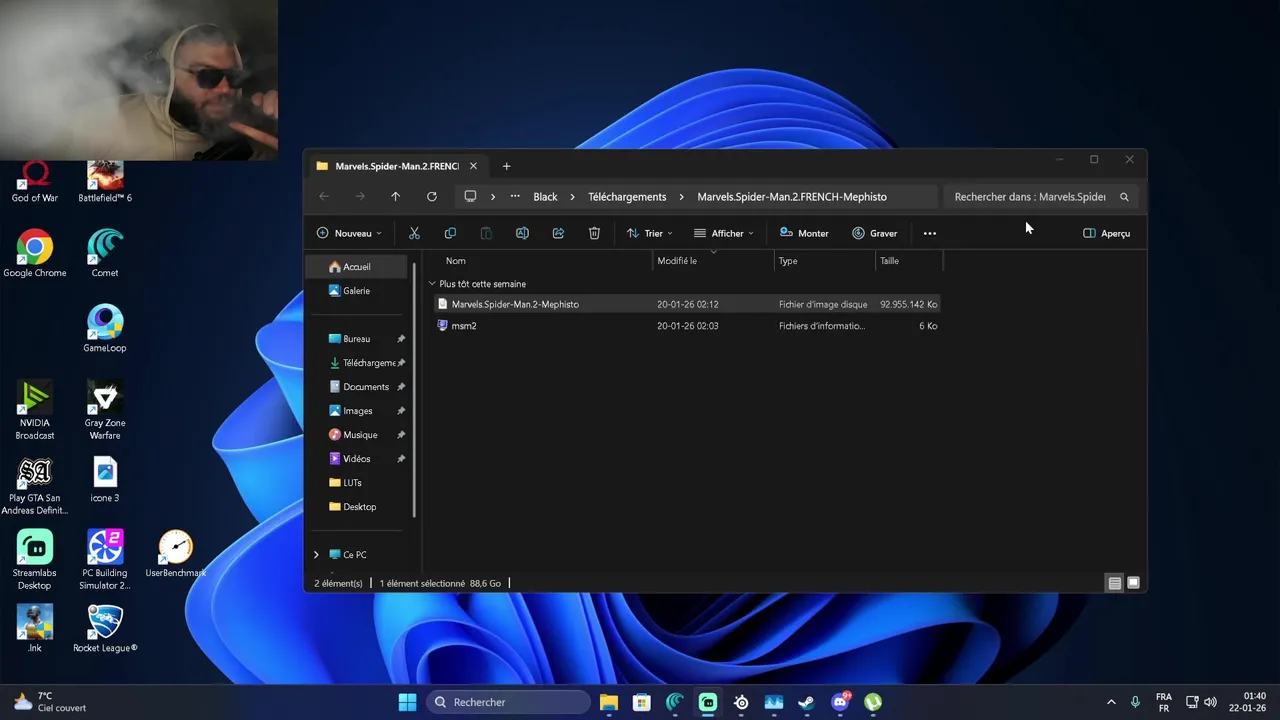1280x720 pixels.
Task: Collapse the Plus tôt cette semaine group
Action: pyautogui.click(x=432, y=284)
